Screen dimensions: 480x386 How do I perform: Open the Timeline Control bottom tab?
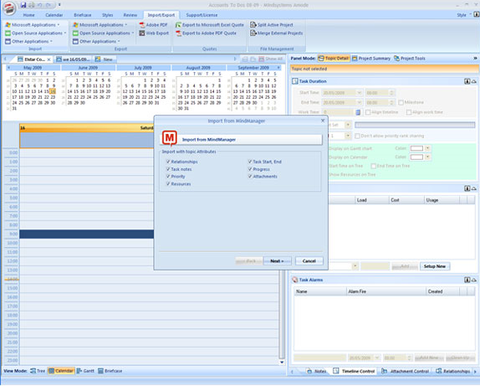(x=354, y=371)
